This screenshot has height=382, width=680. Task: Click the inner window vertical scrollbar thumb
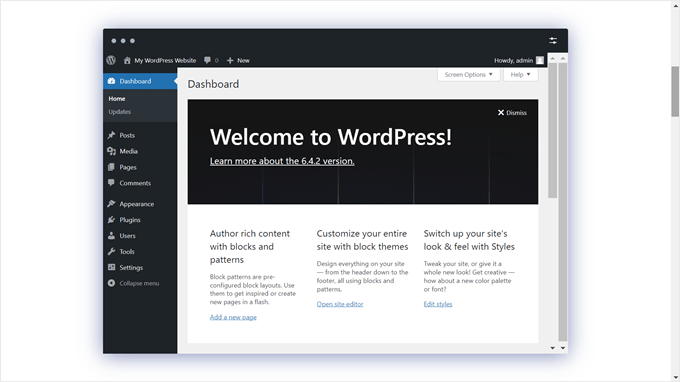(552, 130)
